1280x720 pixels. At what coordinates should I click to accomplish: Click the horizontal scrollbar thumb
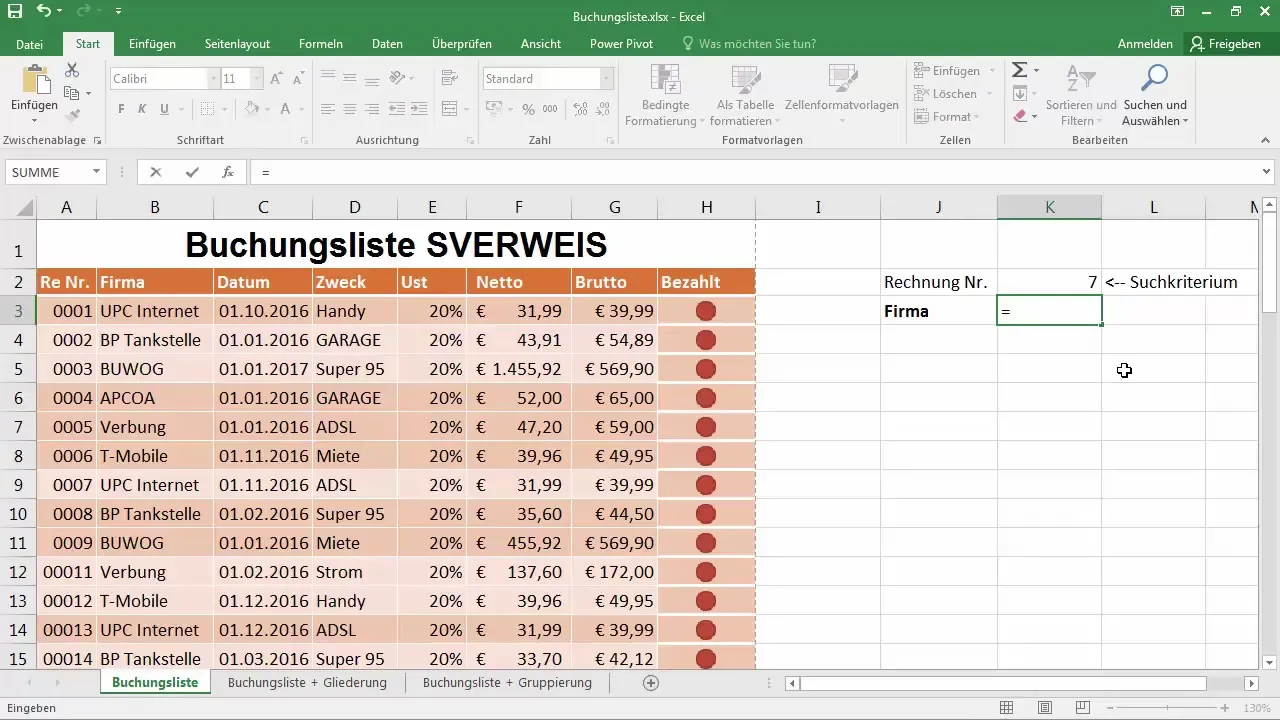tap(1003, 683)
